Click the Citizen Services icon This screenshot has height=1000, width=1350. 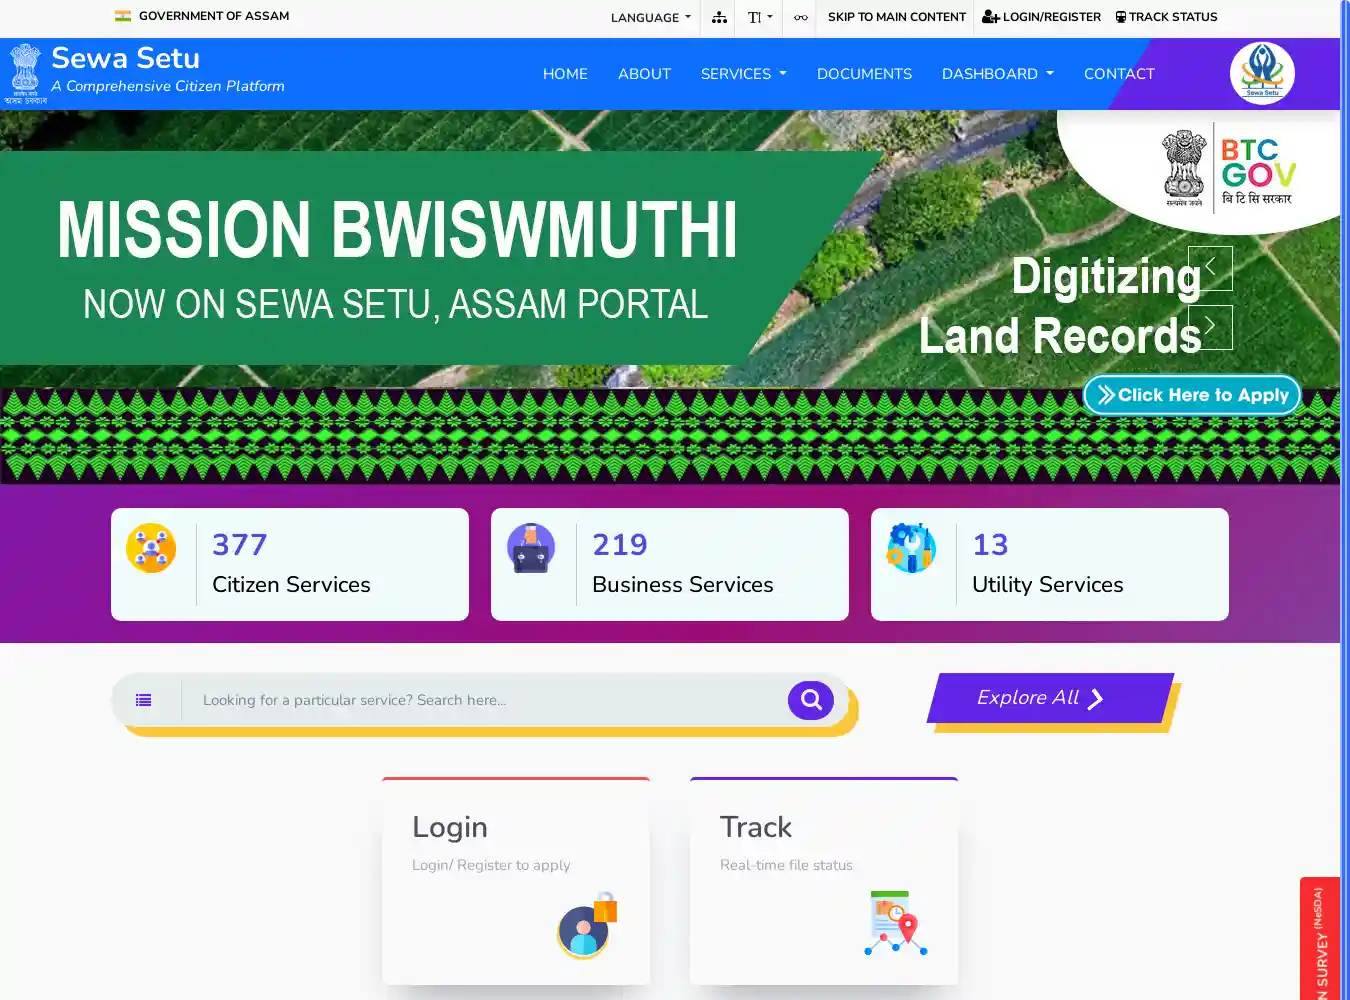(x=151, y=548)
